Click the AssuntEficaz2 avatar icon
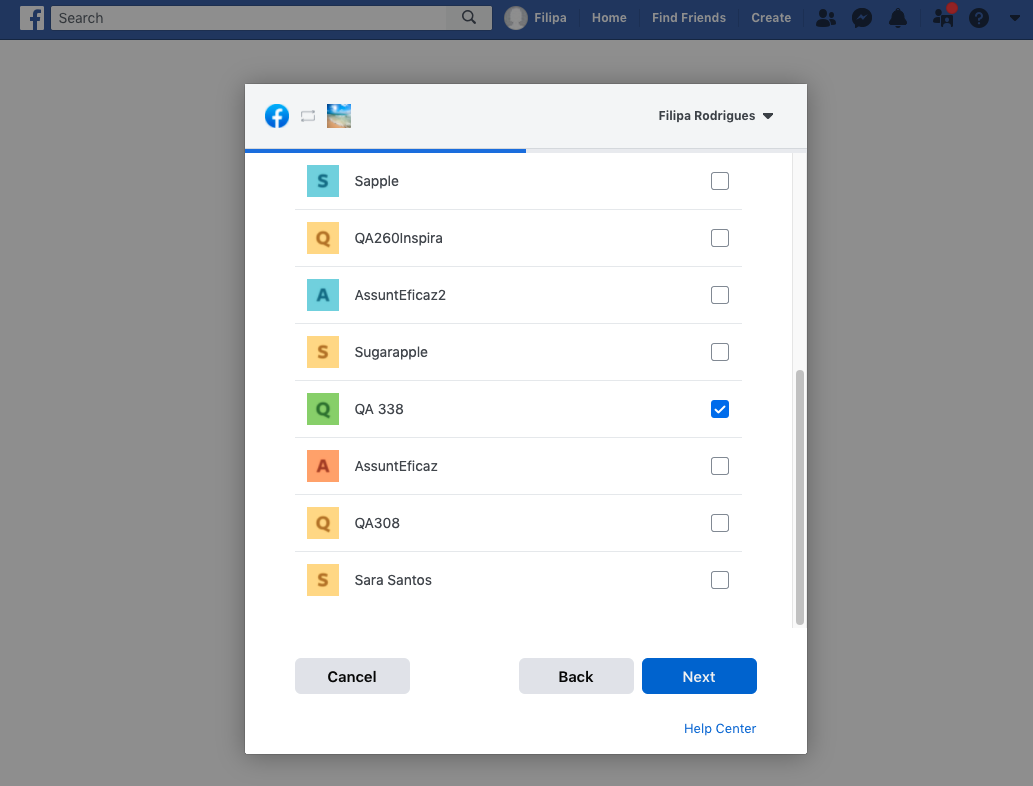Image resolution: width=1033 pixels, height=786 pixels. tap(323, 295)
